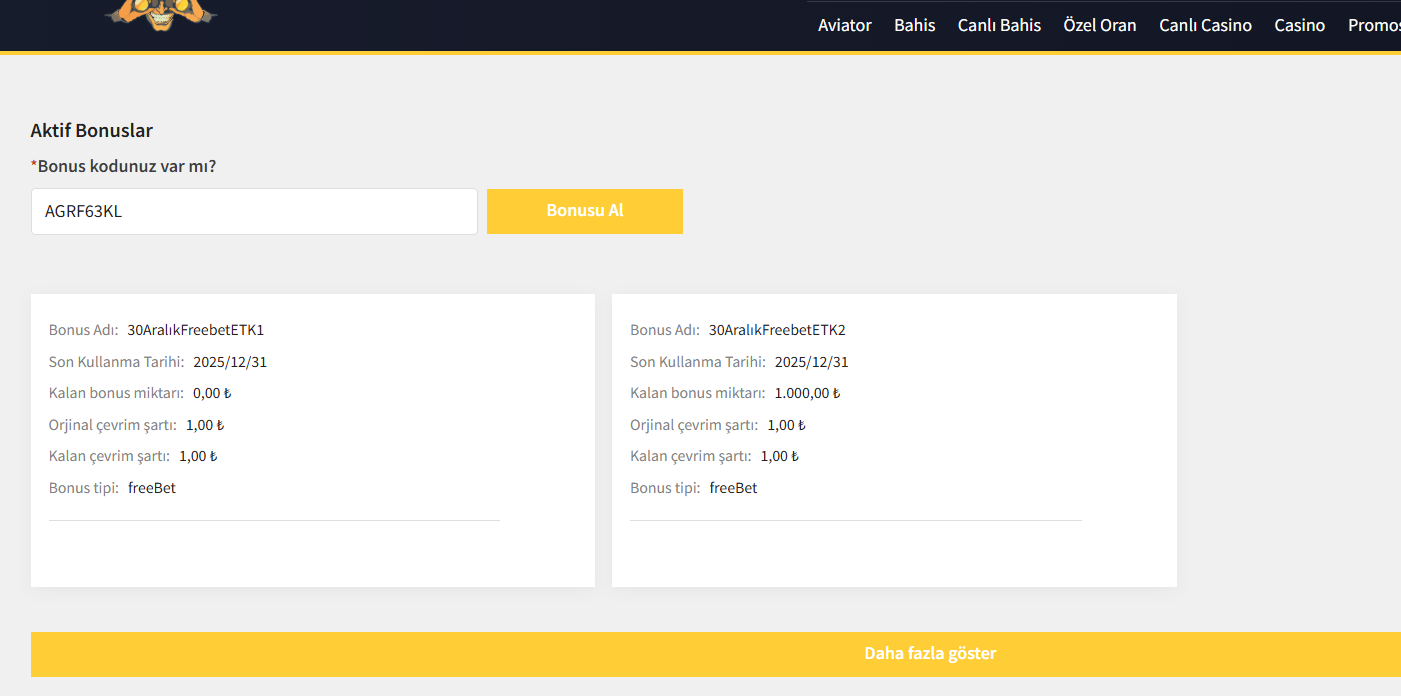Open the Aviator menu item

click(x=845, y=25)
